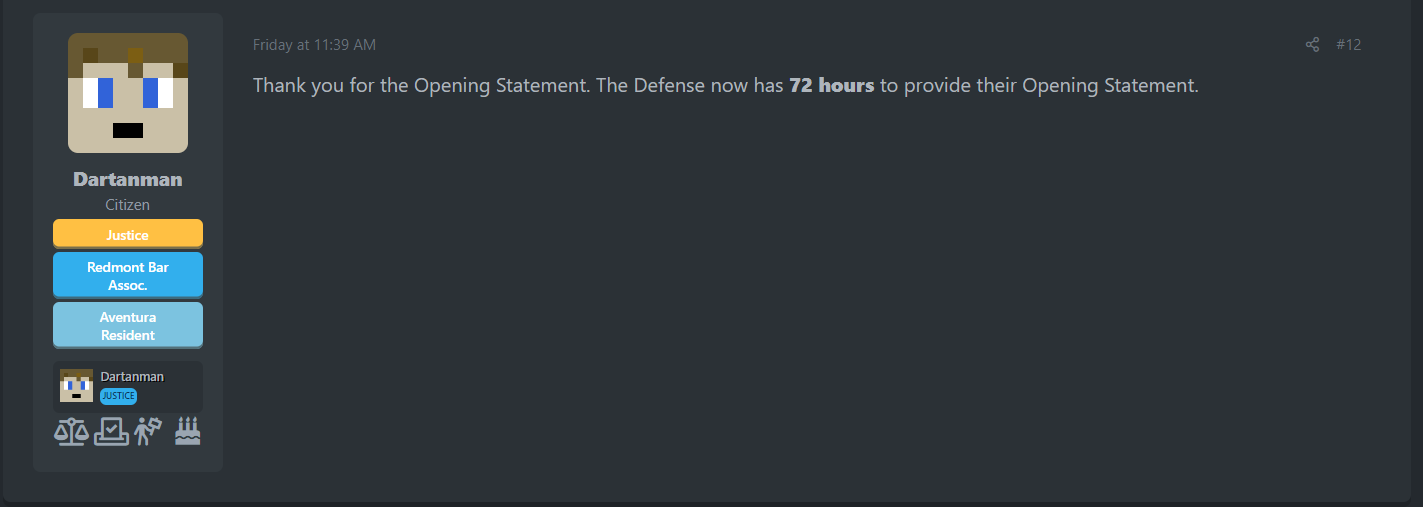Click the protester with sign badge icon
Viewport: 1423px width, 507px height.
(x=148, y=431)
